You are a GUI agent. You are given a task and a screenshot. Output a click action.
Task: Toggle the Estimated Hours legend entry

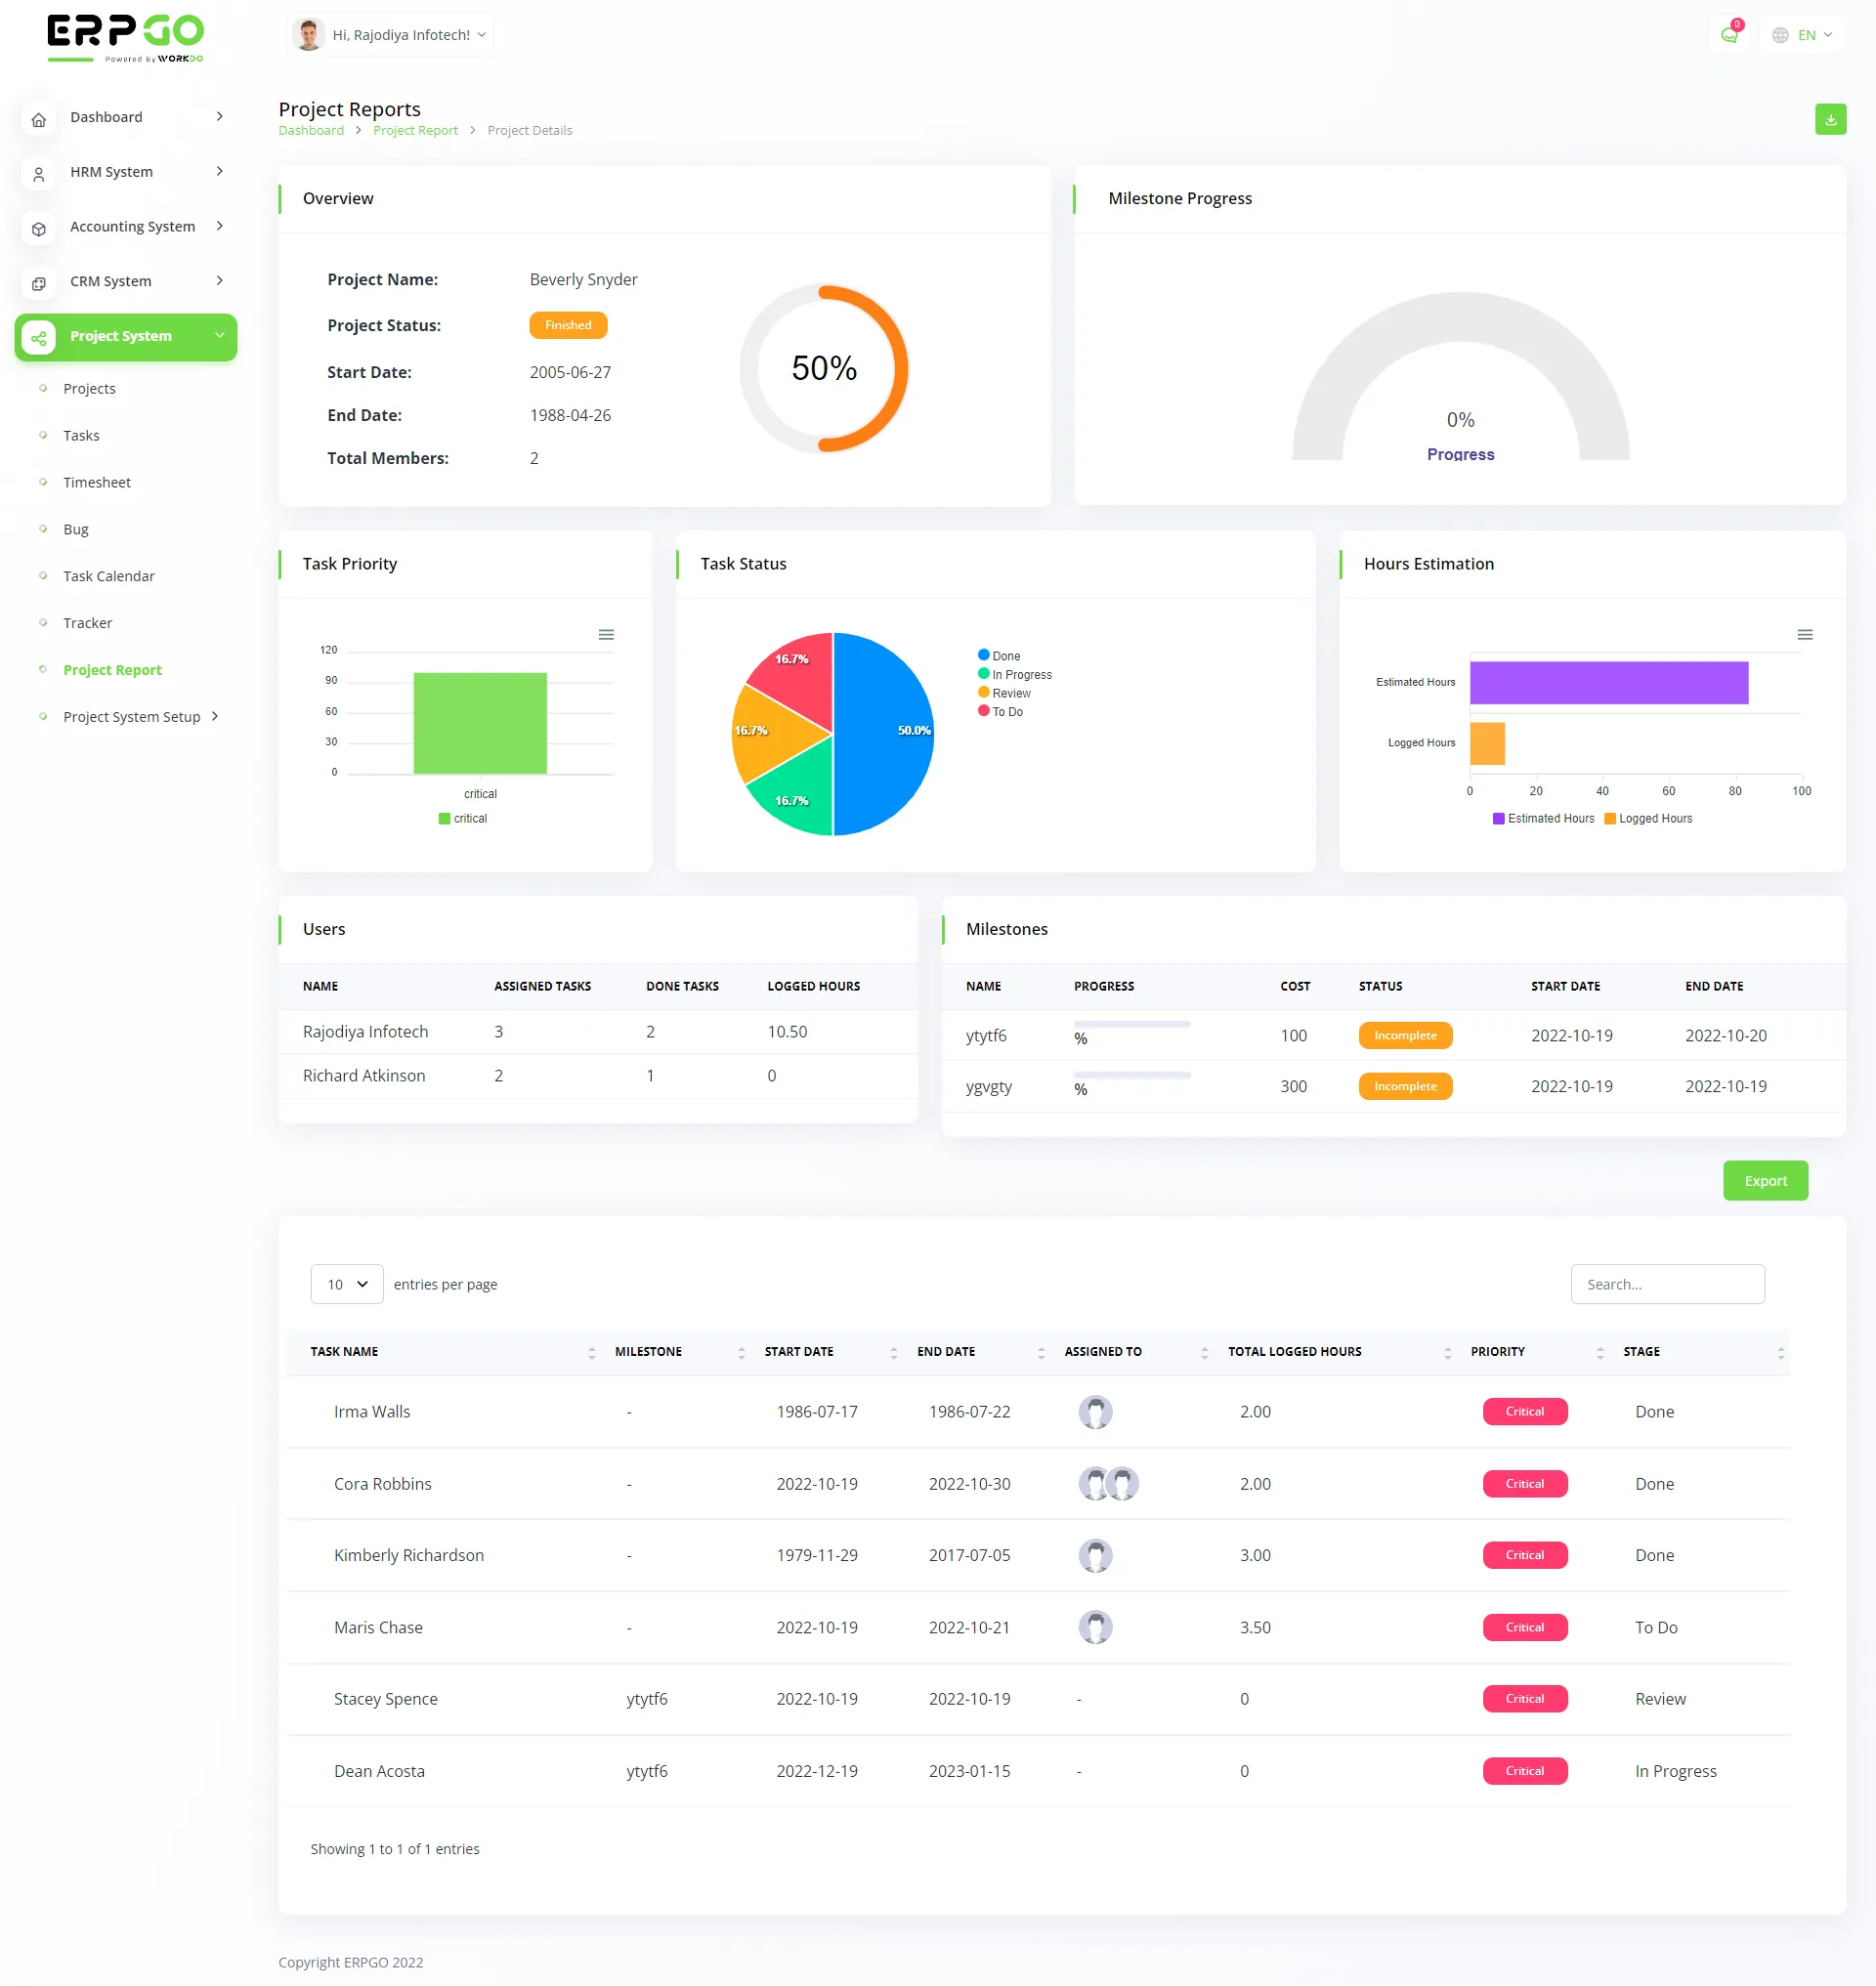[x=1542, y=818]
